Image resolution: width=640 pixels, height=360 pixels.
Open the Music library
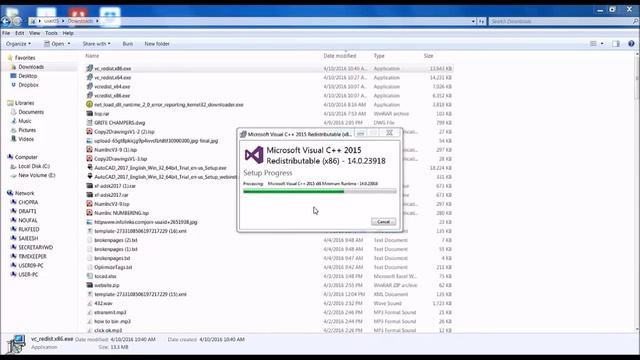[x=25, y=121]
